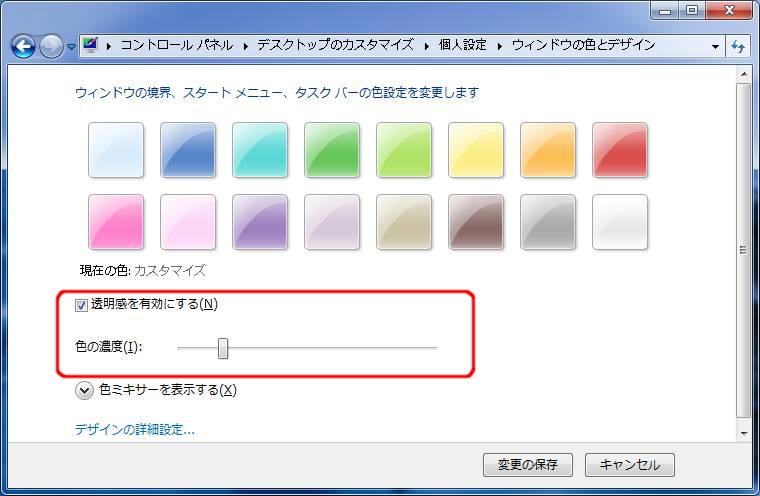
Task: Select the white frost color swatch
Action: pos(620,222)
